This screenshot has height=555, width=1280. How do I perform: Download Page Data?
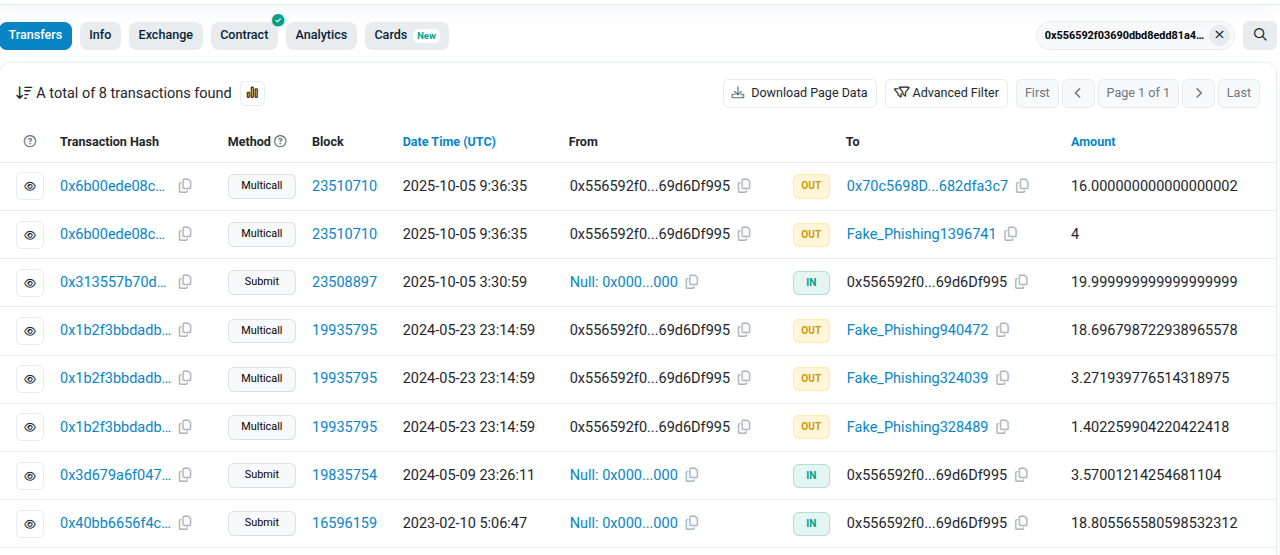pos(800,93)
